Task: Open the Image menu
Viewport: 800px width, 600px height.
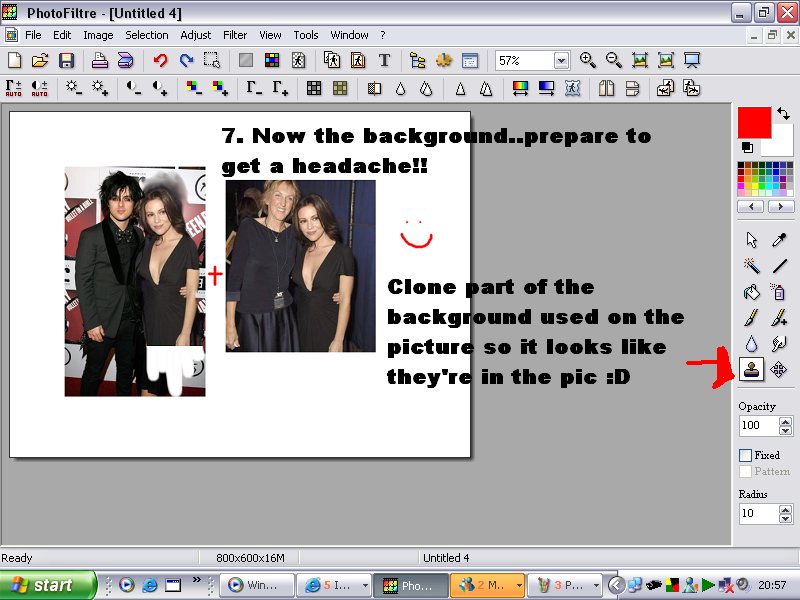Action: pos(98,35)
